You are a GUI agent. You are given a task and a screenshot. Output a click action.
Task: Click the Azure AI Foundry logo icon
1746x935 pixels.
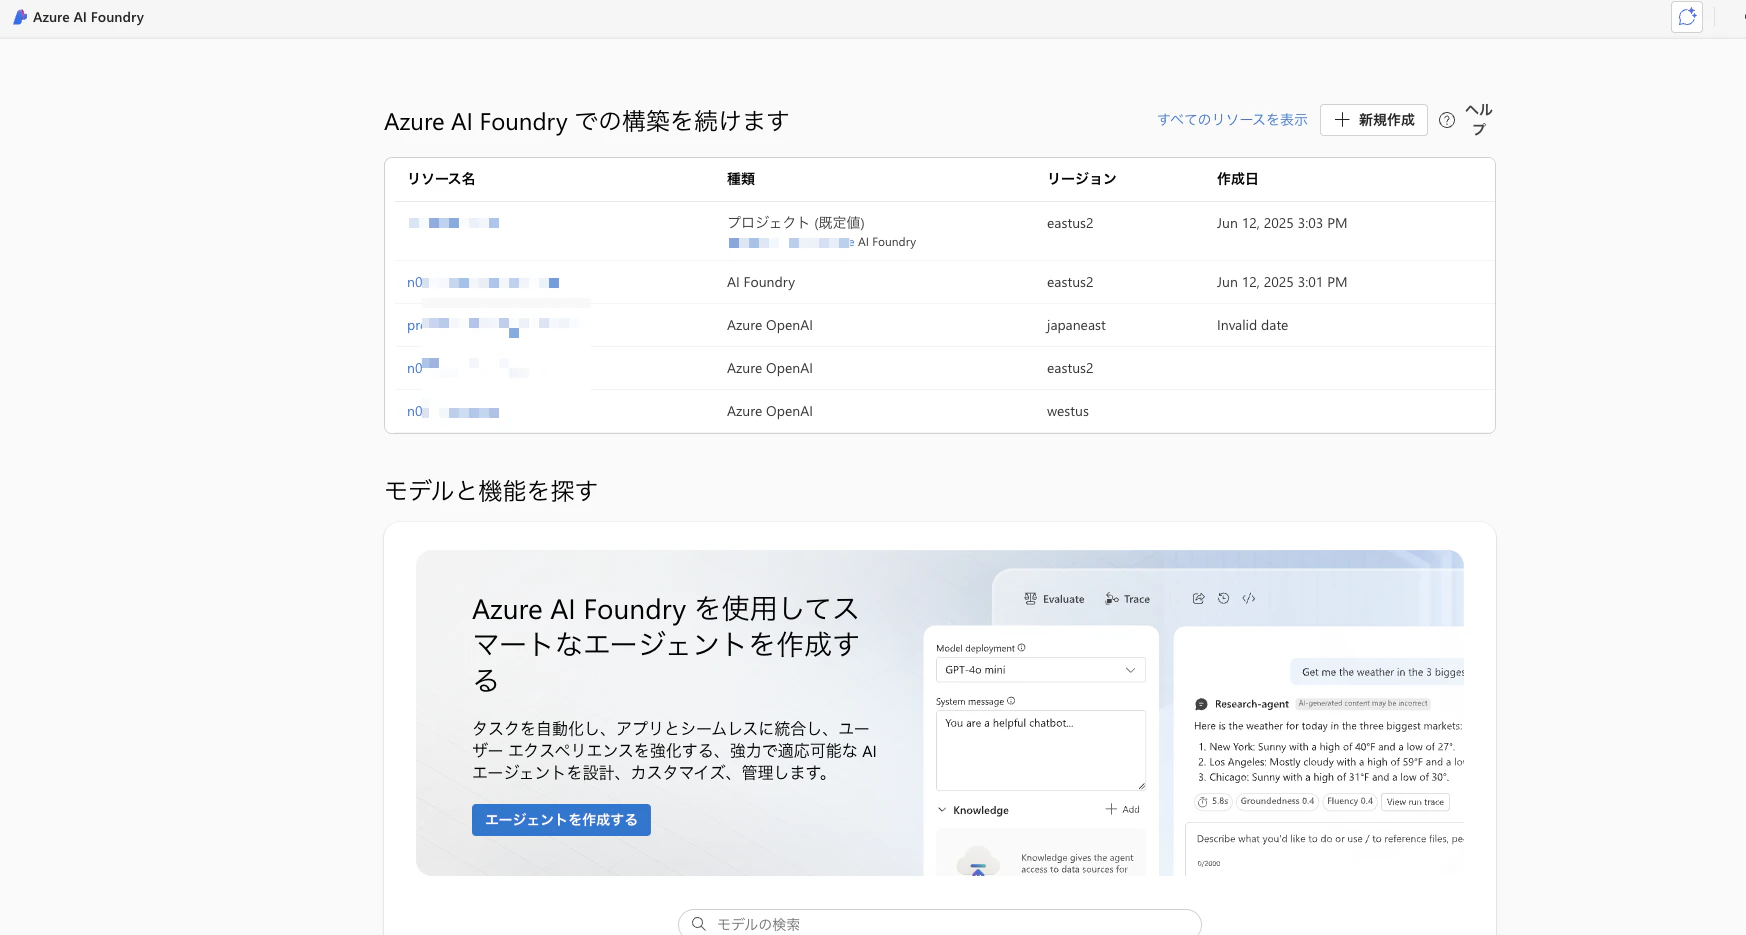point(20,17)
